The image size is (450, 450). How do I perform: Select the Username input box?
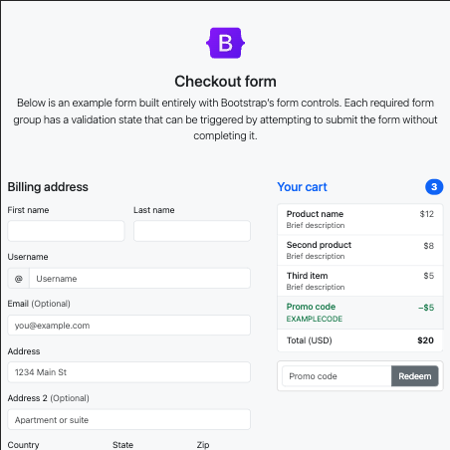pyautogui.click(x=140, y=278)
